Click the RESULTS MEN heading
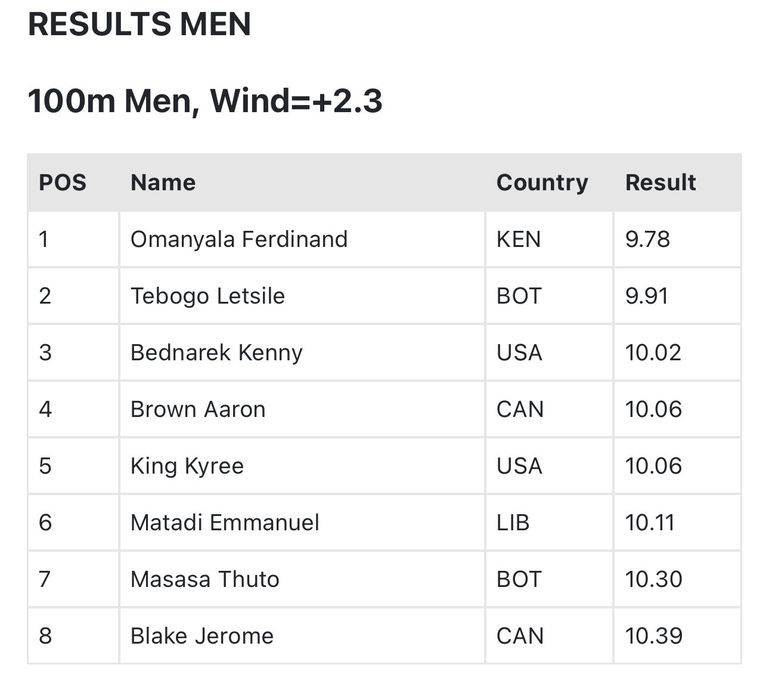 139,25
